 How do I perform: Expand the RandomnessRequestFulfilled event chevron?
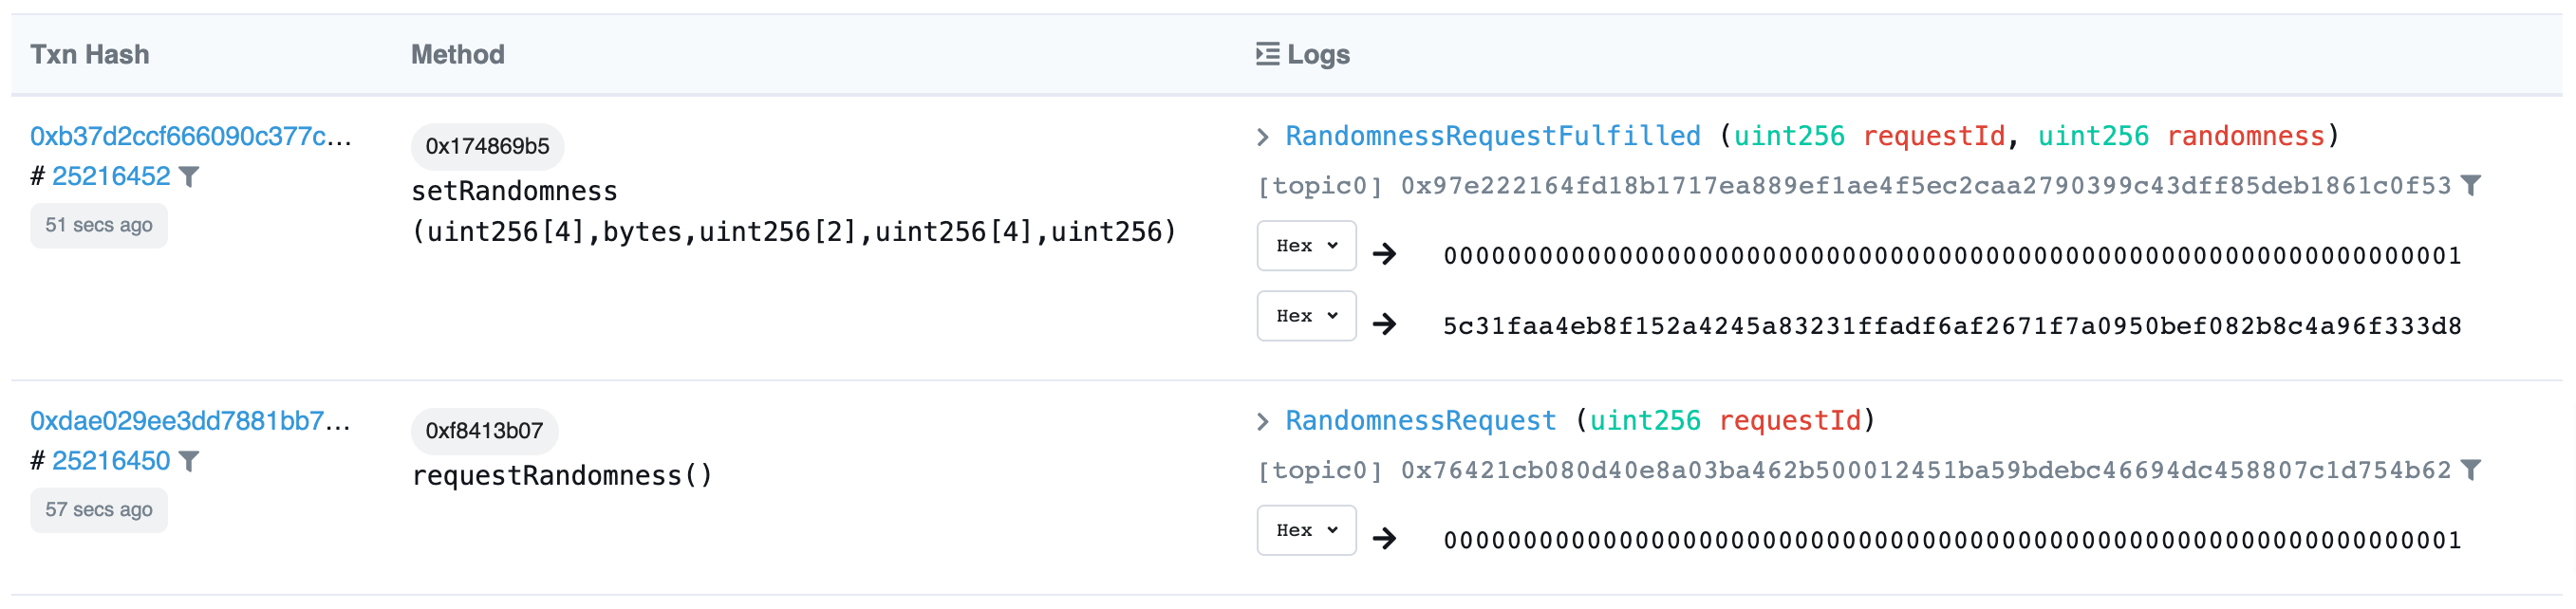pos(1263,137)
